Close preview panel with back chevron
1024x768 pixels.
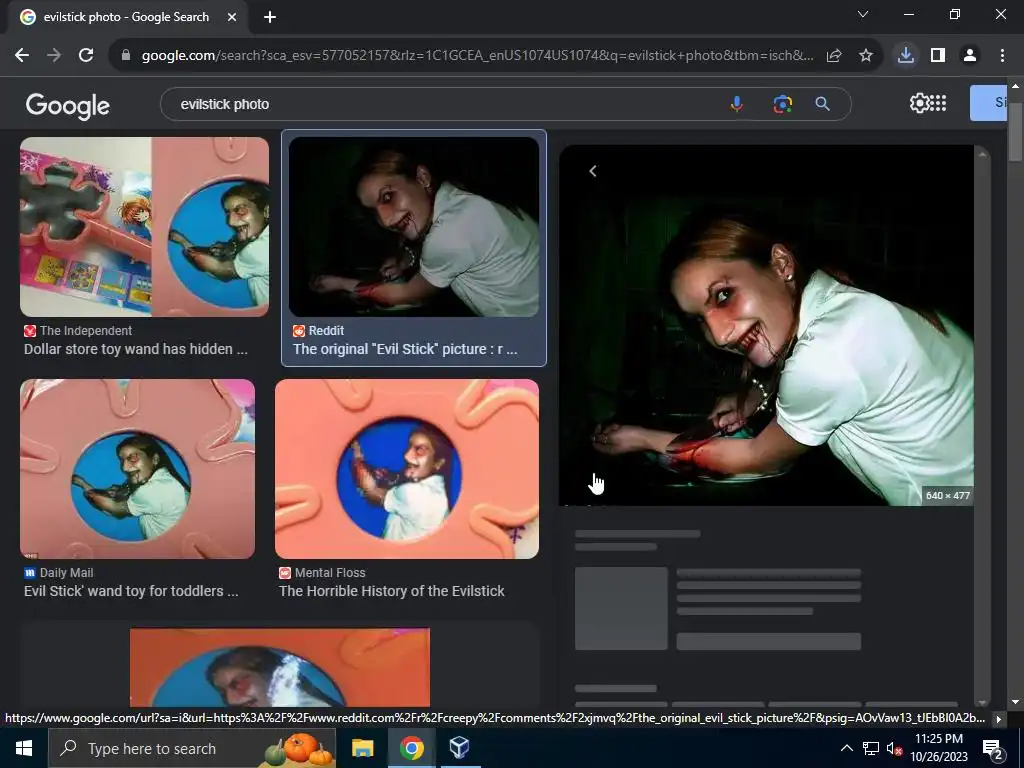592,171
